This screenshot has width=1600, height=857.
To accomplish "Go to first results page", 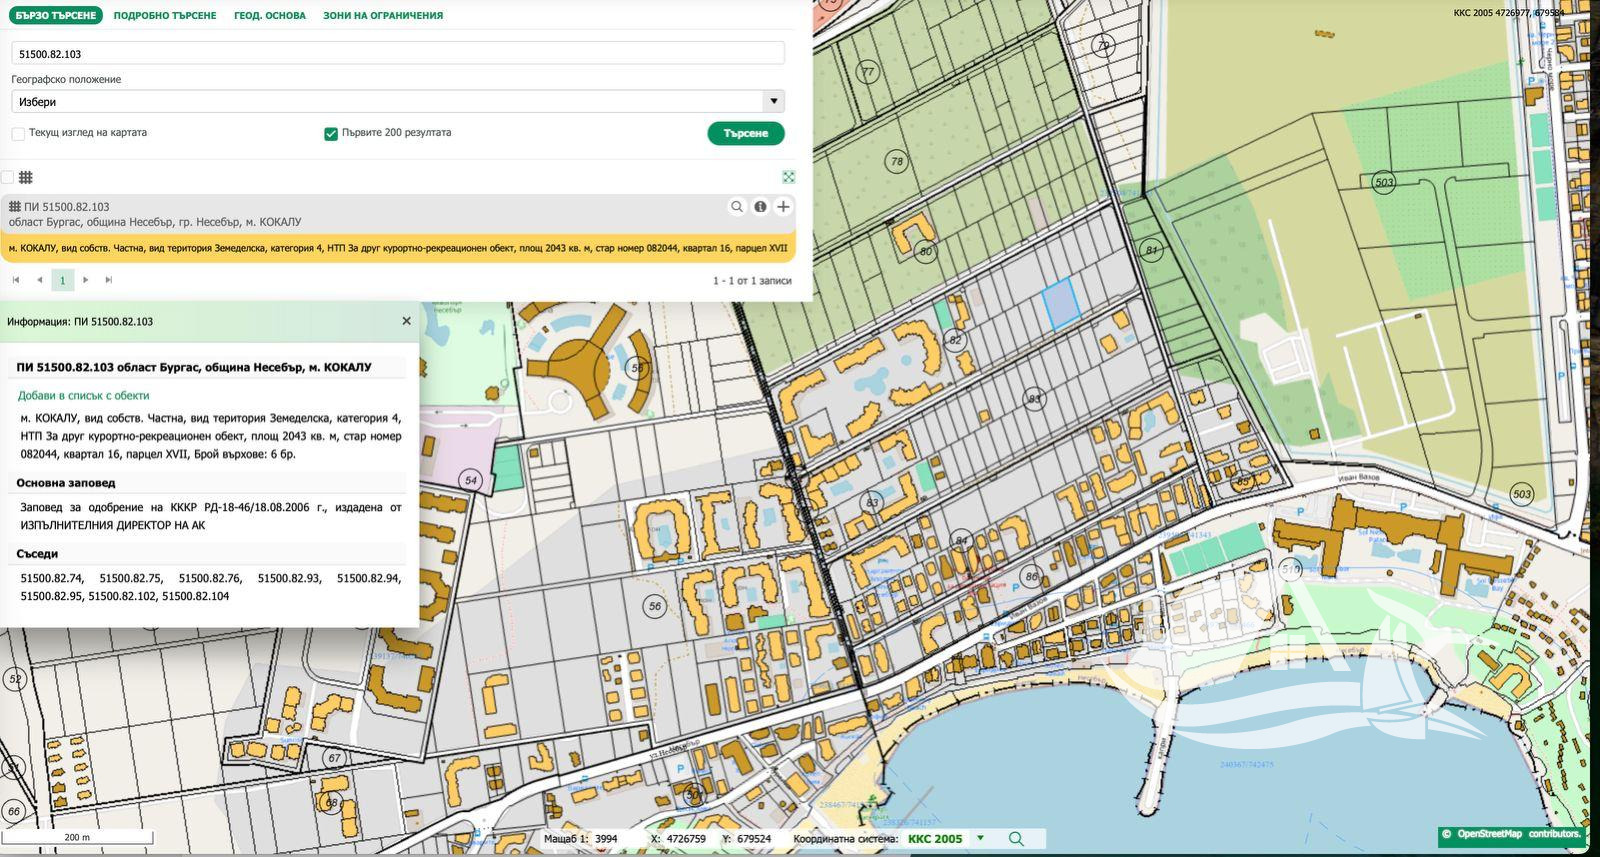I will 16,280.
